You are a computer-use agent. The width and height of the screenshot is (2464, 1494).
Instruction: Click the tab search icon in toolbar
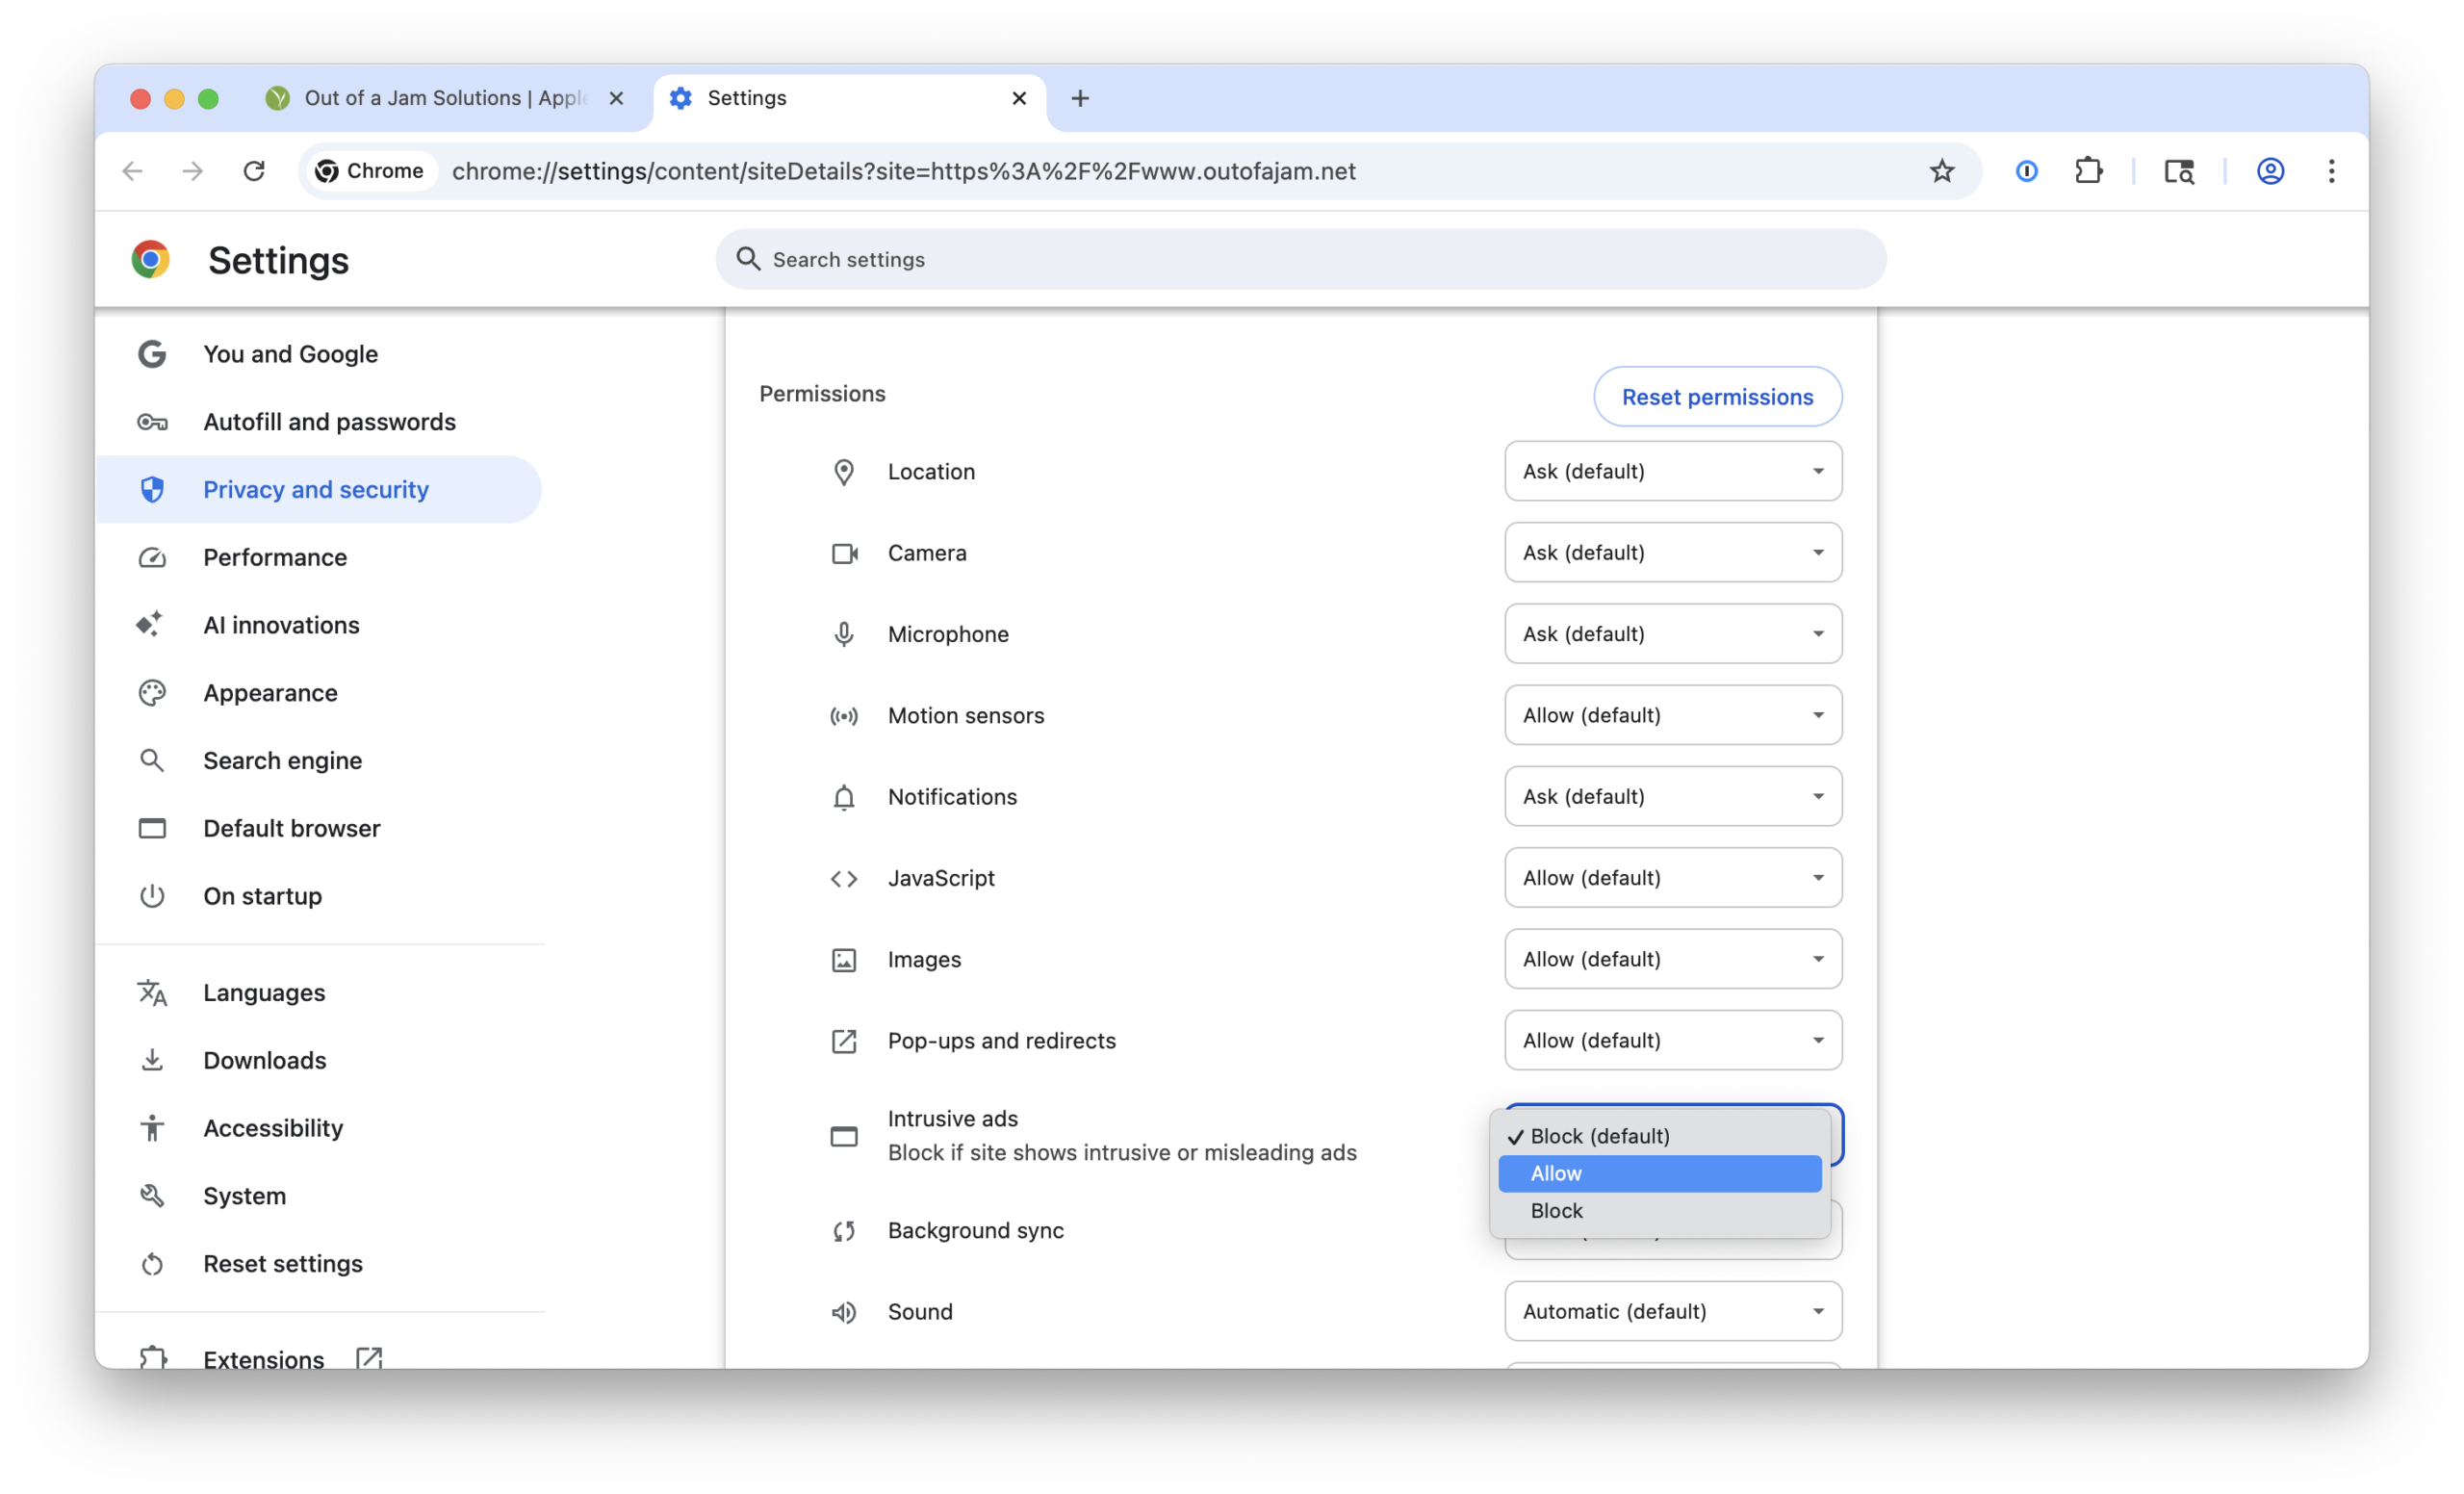[x=2178, y=171]
